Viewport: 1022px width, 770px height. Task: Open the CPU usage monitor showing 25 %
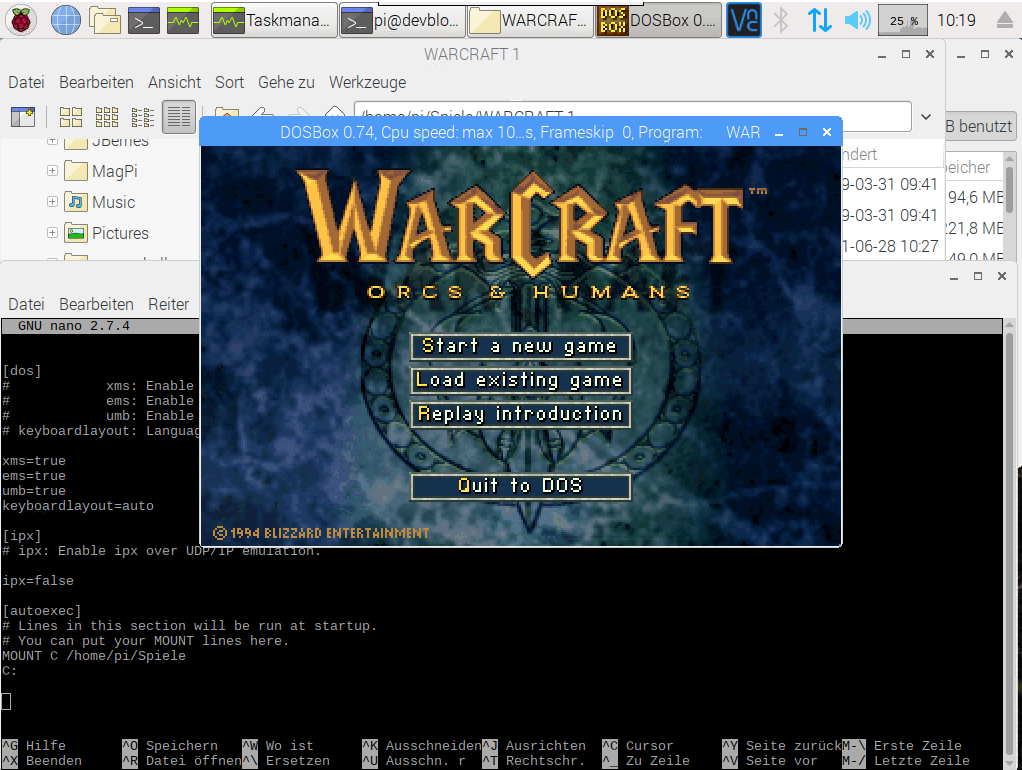(x=903, y=20)
